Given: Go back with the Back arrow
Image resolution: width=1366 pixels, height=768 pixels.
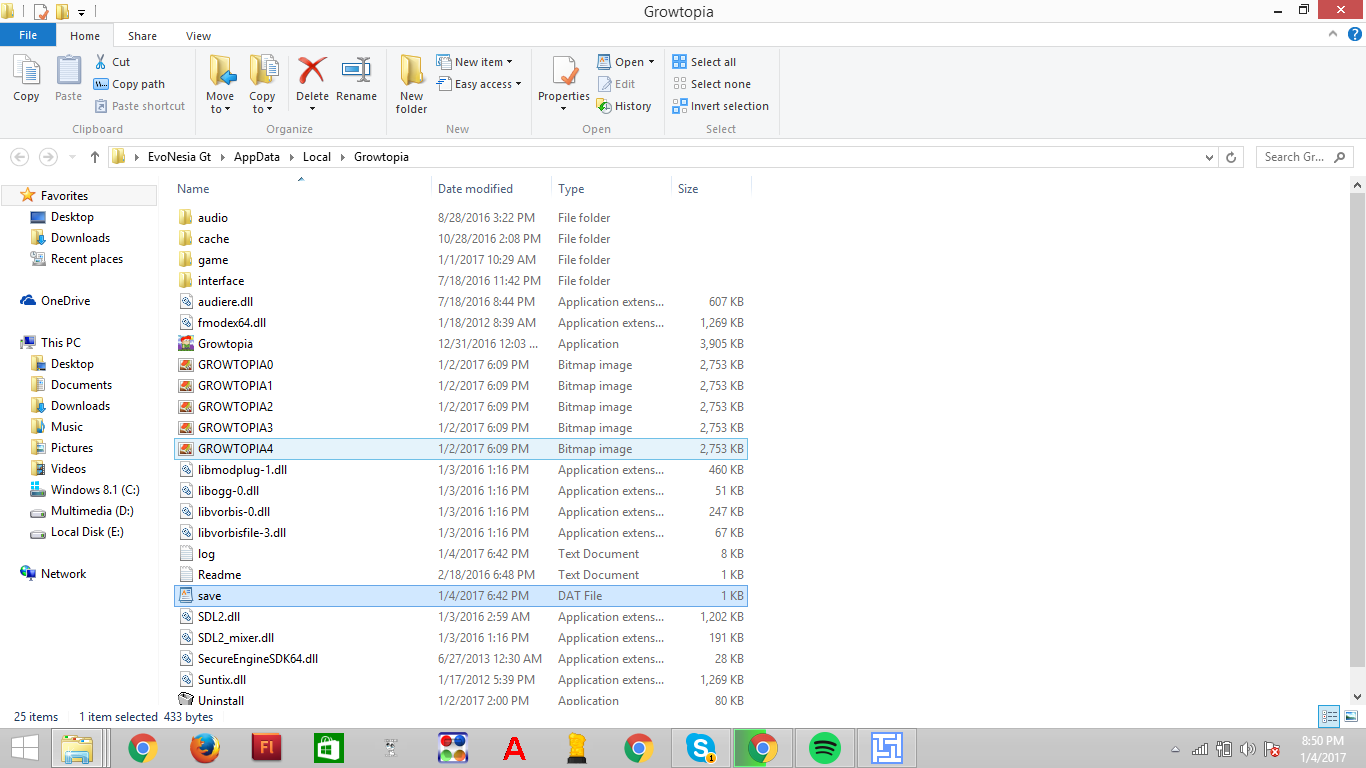Looking at the screenshot, I should point(19,157).
